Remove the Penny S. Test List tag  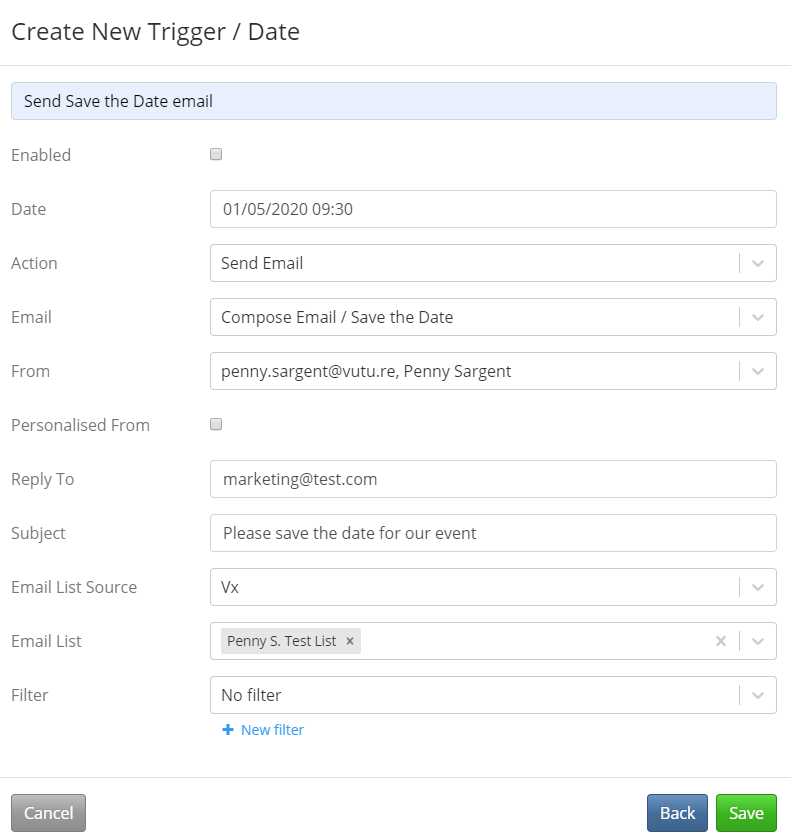pos(349,641)
